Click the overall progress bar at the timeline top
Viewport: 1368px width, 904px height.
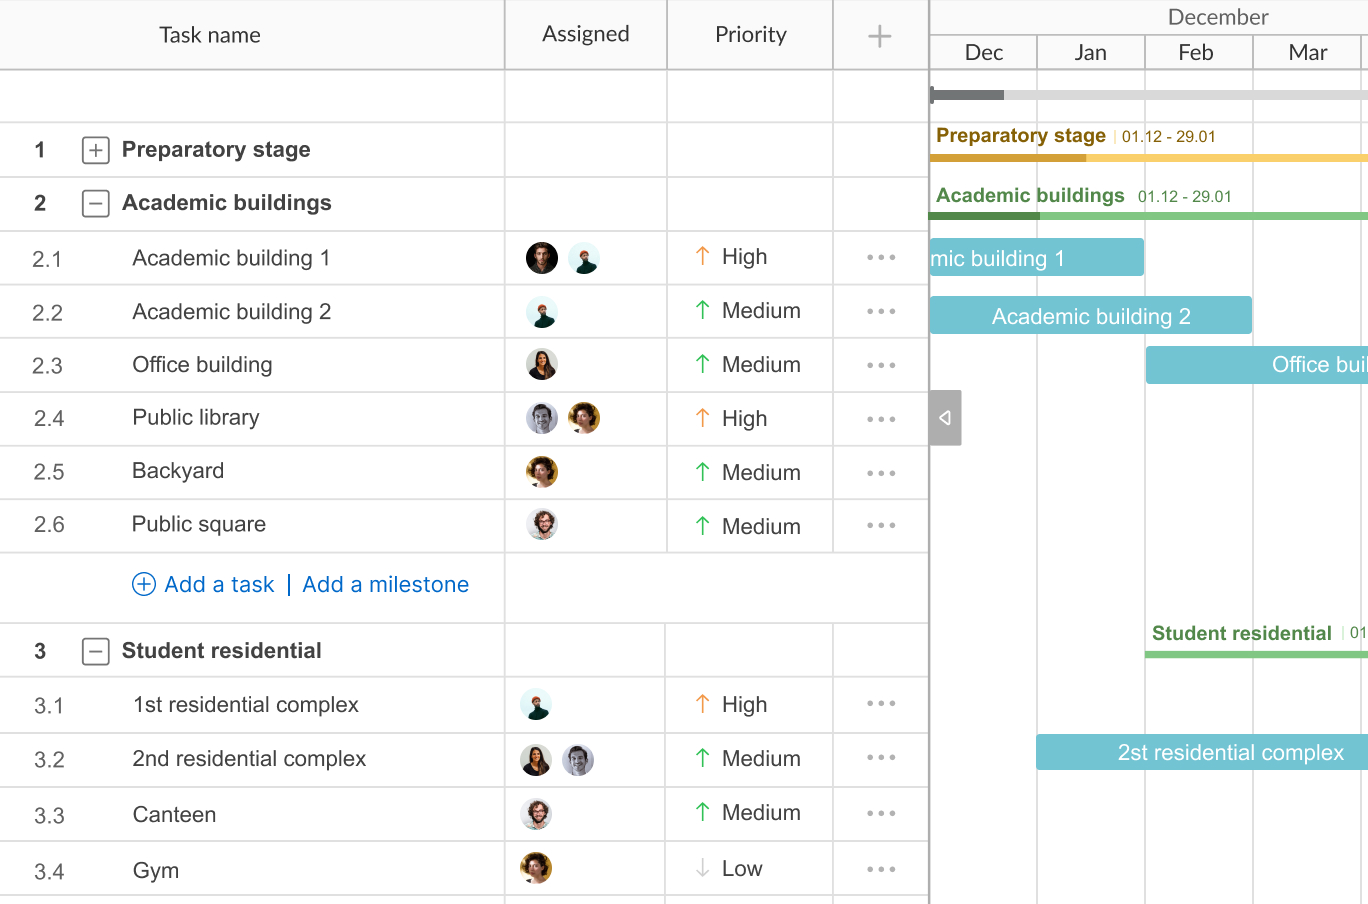point(1148,95)
